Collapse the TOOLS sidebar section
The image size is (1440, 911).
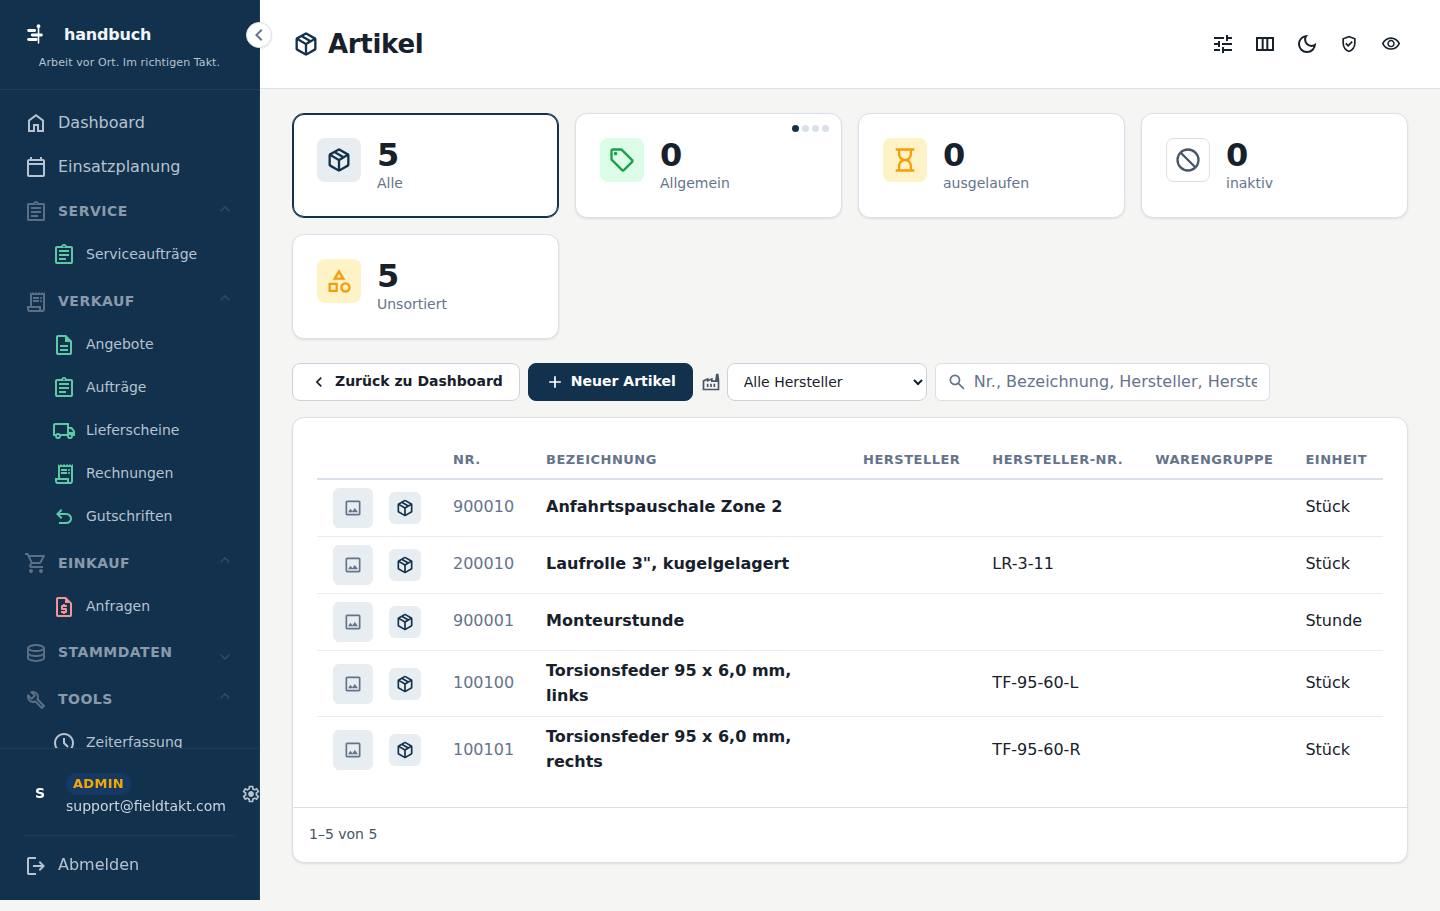pos(130,699)
